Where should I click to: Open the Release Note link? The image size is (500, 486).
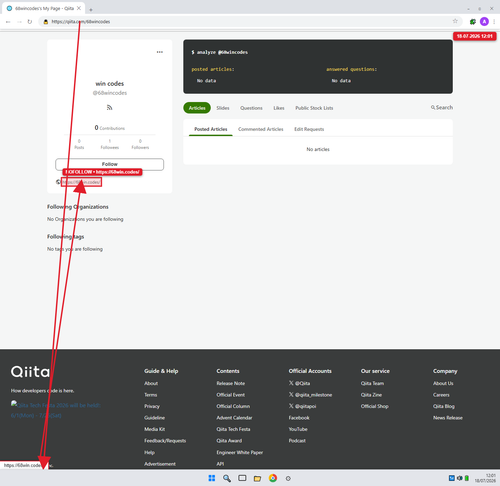click(231, 383)
